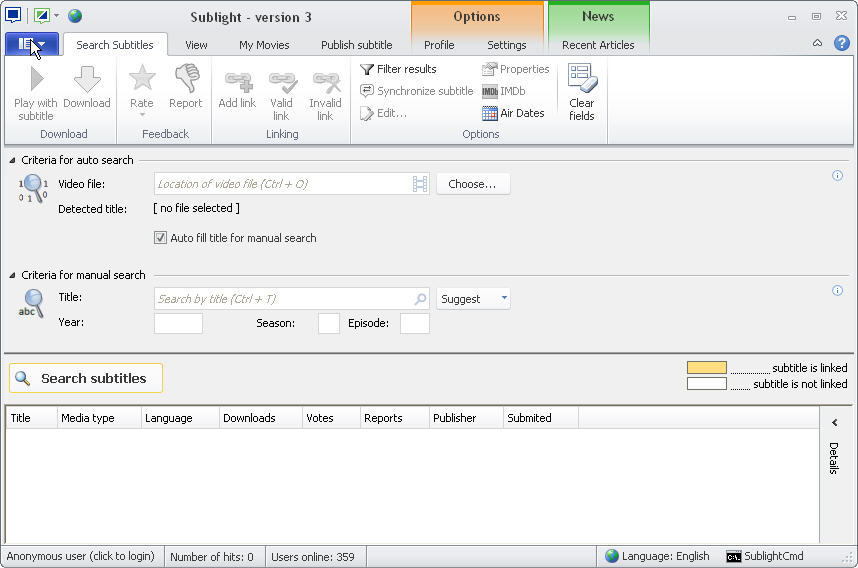Open the My Movies tab

[264, 45]
